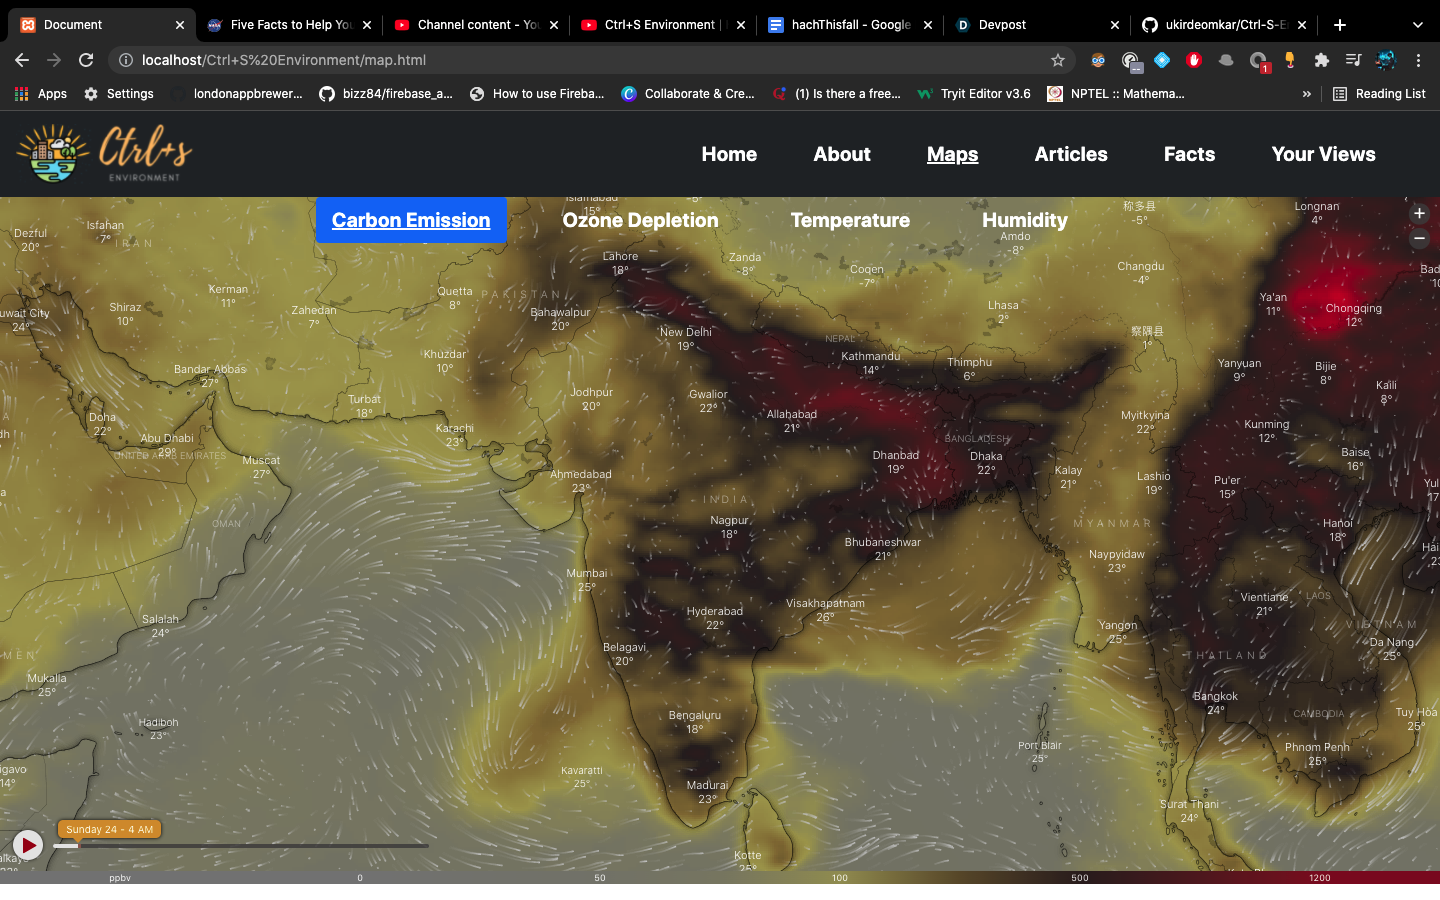This screenshot has height=900, width=1440.
Task: Switch to hachThisfall Google Docs tab
Action: (x=850, y=25)
